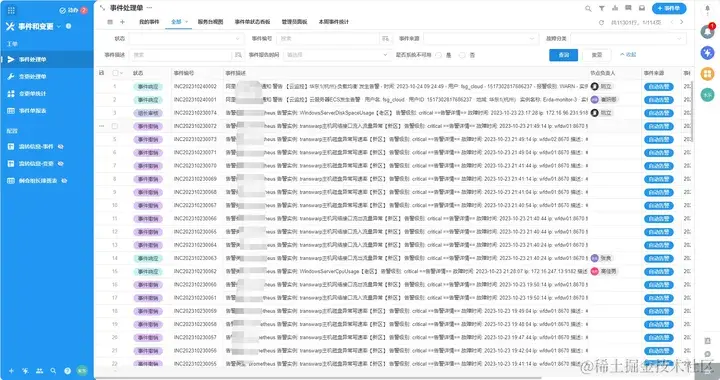Open the help question mark icon
Viewport: 720px width, 380px height.
coord(68,371)
